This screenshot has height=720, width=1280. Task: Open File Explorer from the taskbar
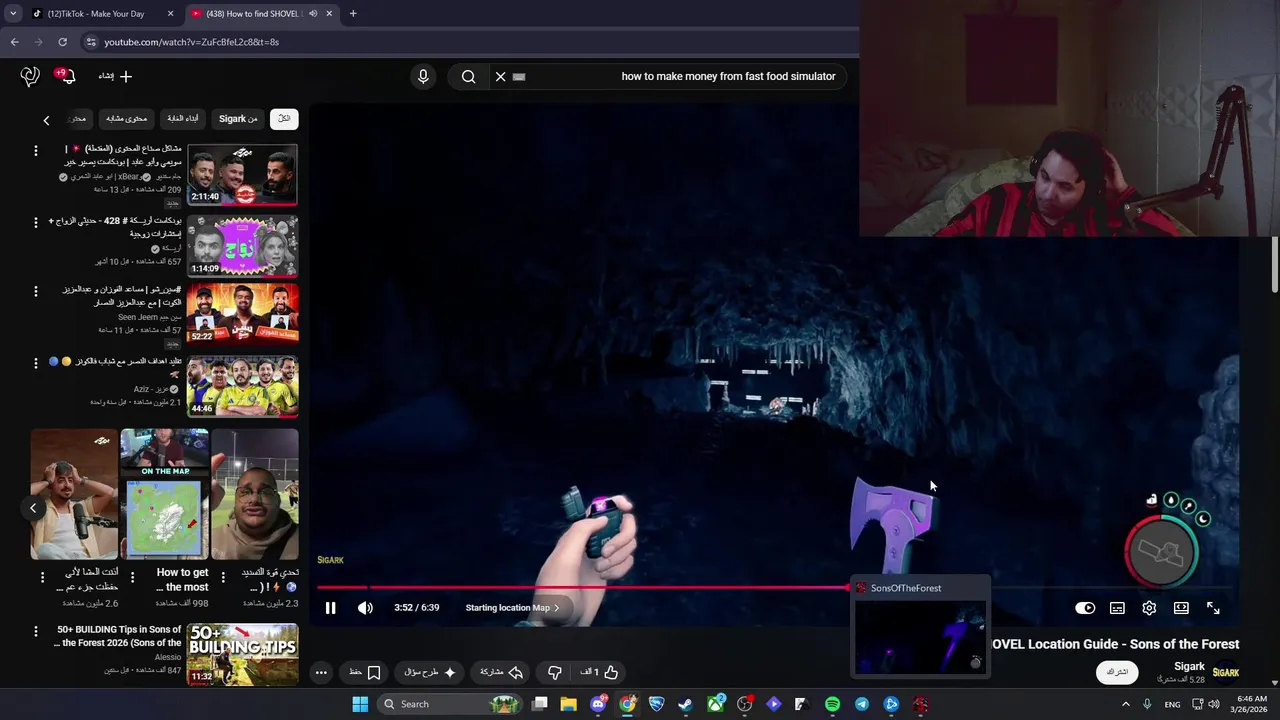(x=568, y=704)
